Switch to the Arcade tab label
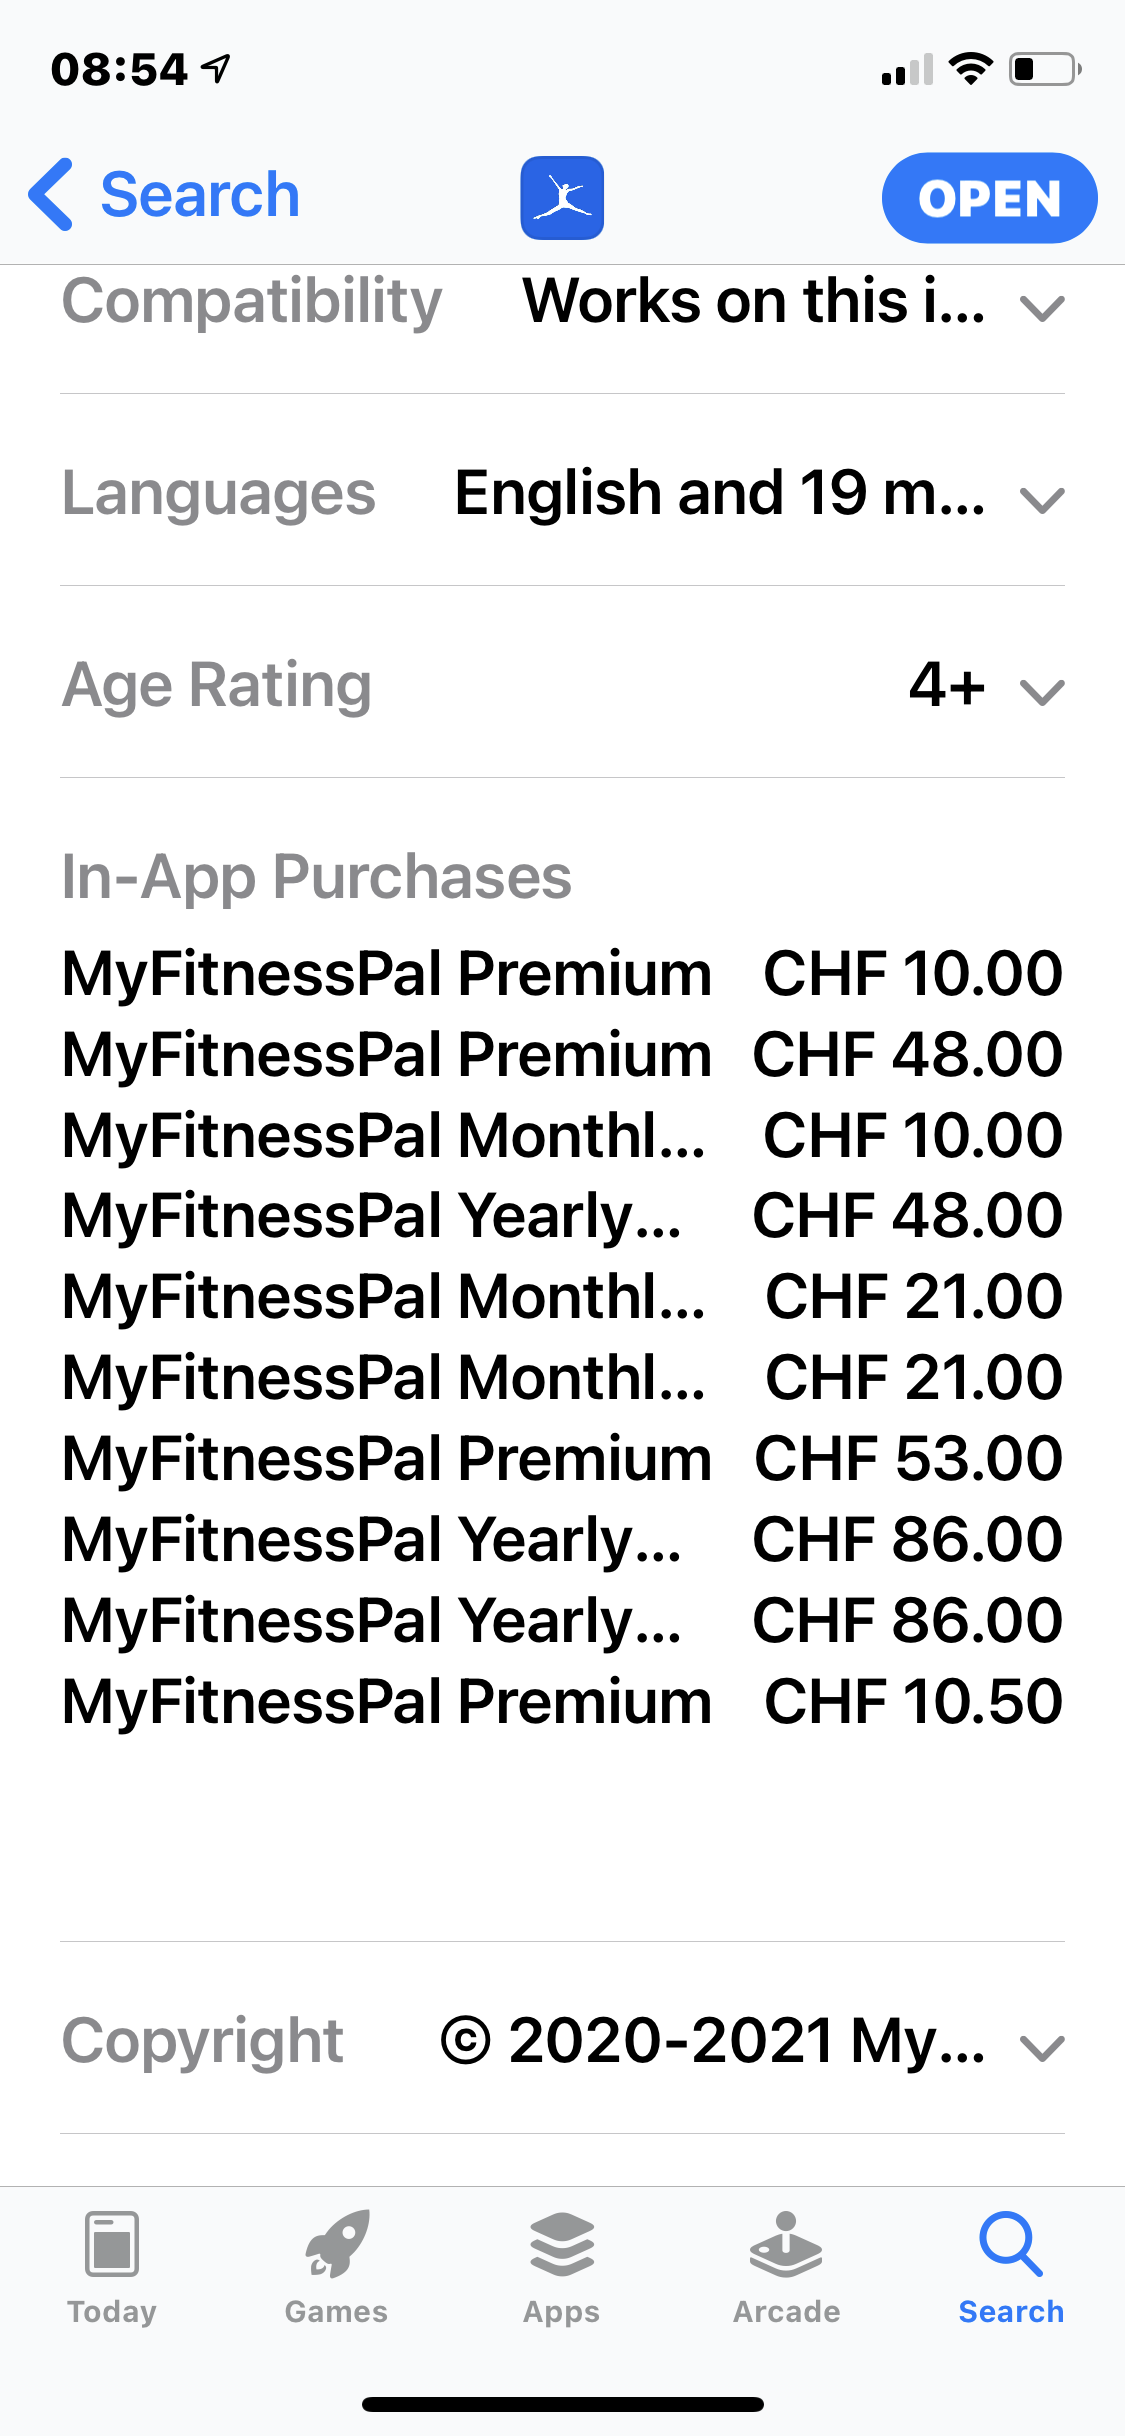The width and height of the screenshot is (1125, 2436). click(x=786, y=2312)
